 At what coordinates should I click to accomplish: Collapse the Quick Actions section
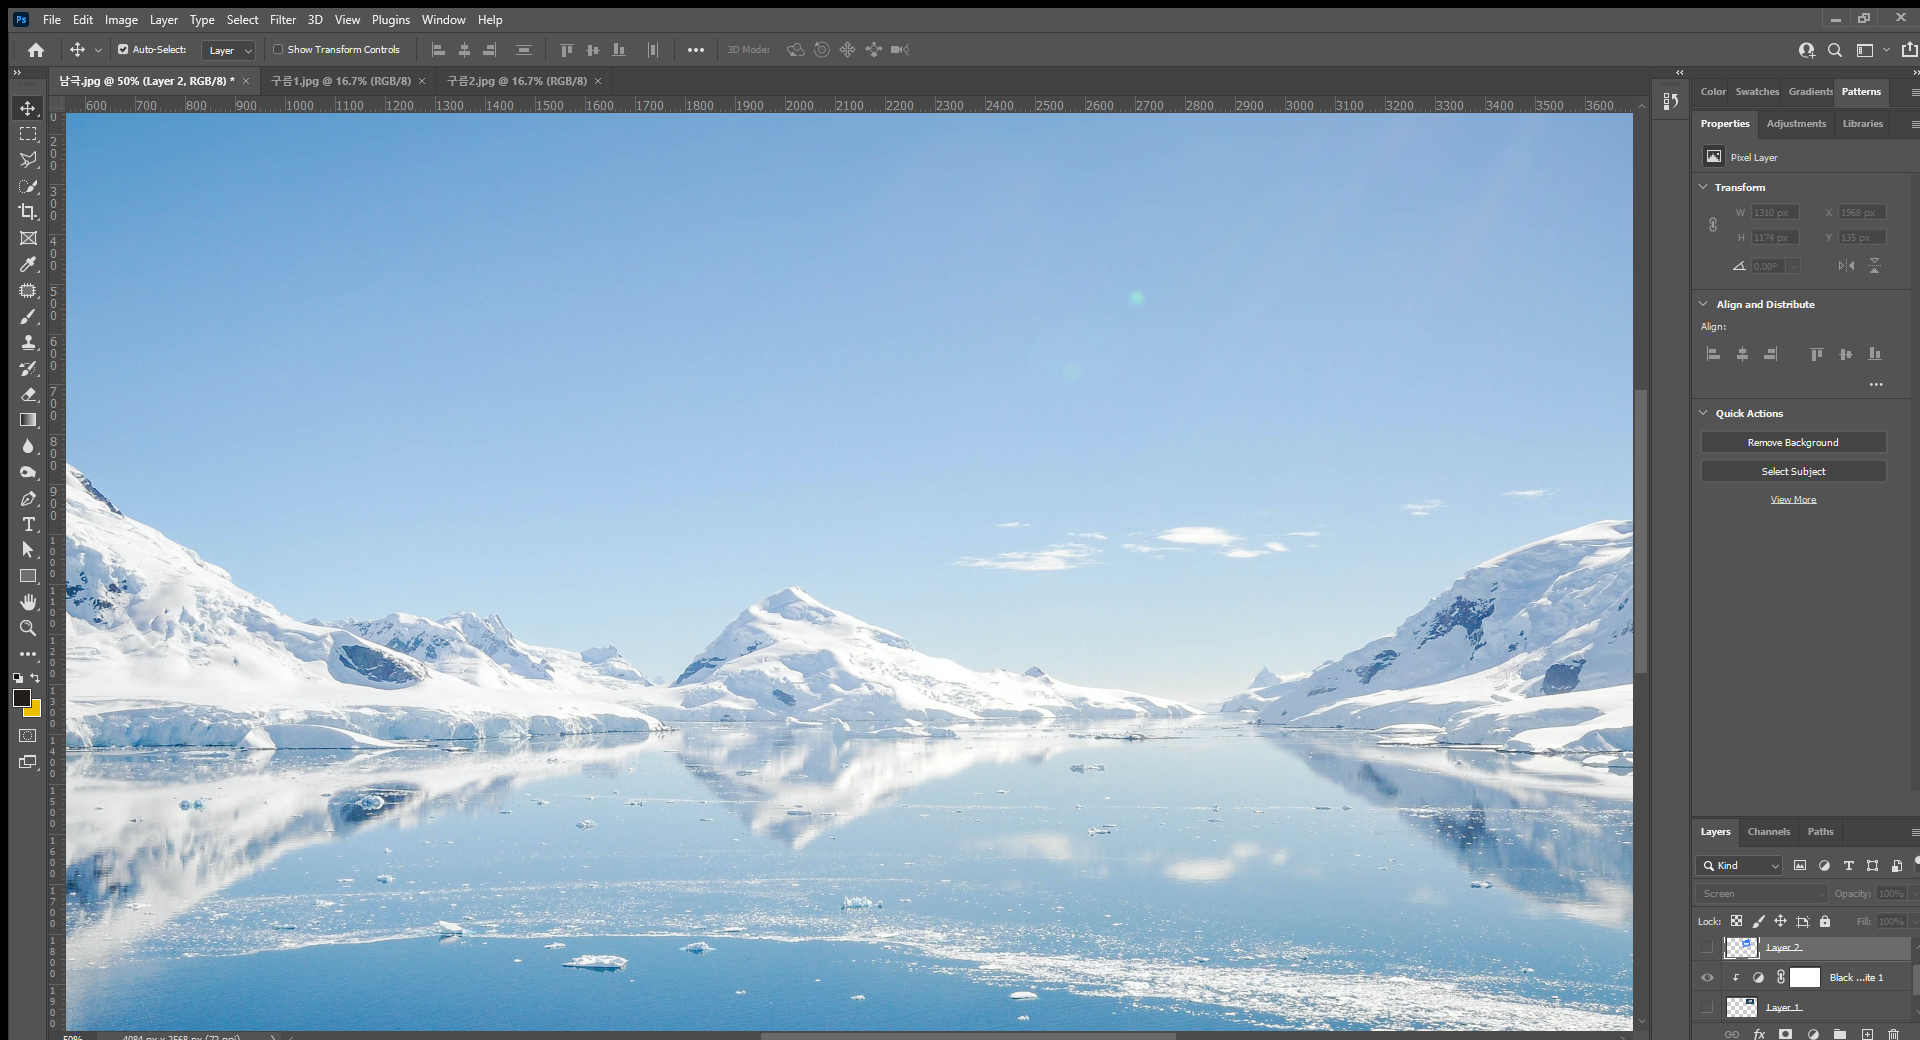(x=1703, y=413)
